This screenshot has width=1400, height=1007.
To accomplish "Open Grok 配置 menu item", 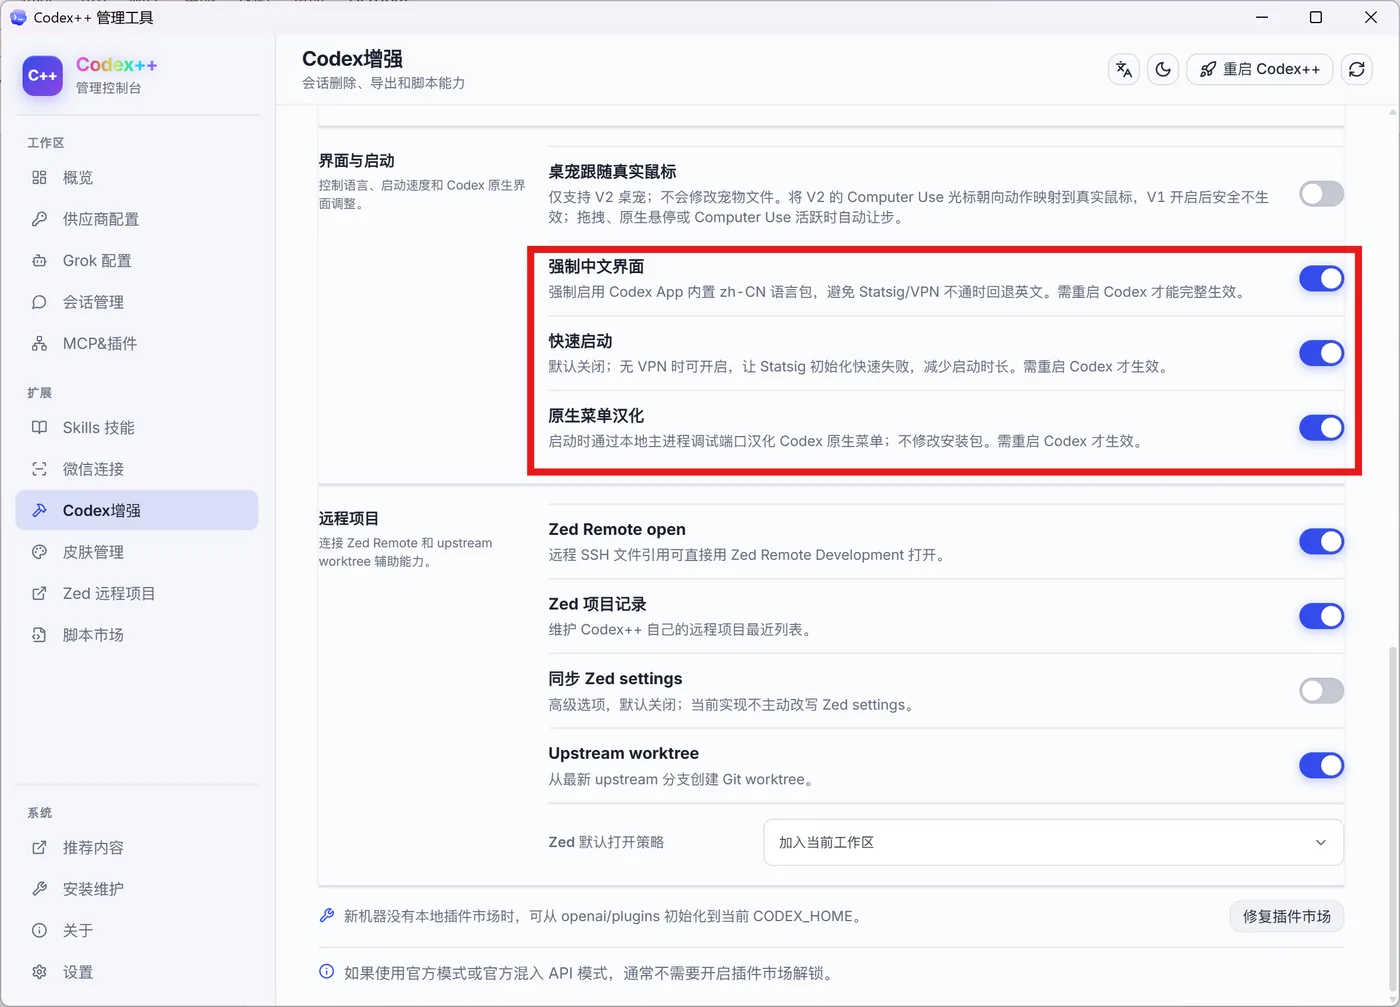I will (137, 260).
